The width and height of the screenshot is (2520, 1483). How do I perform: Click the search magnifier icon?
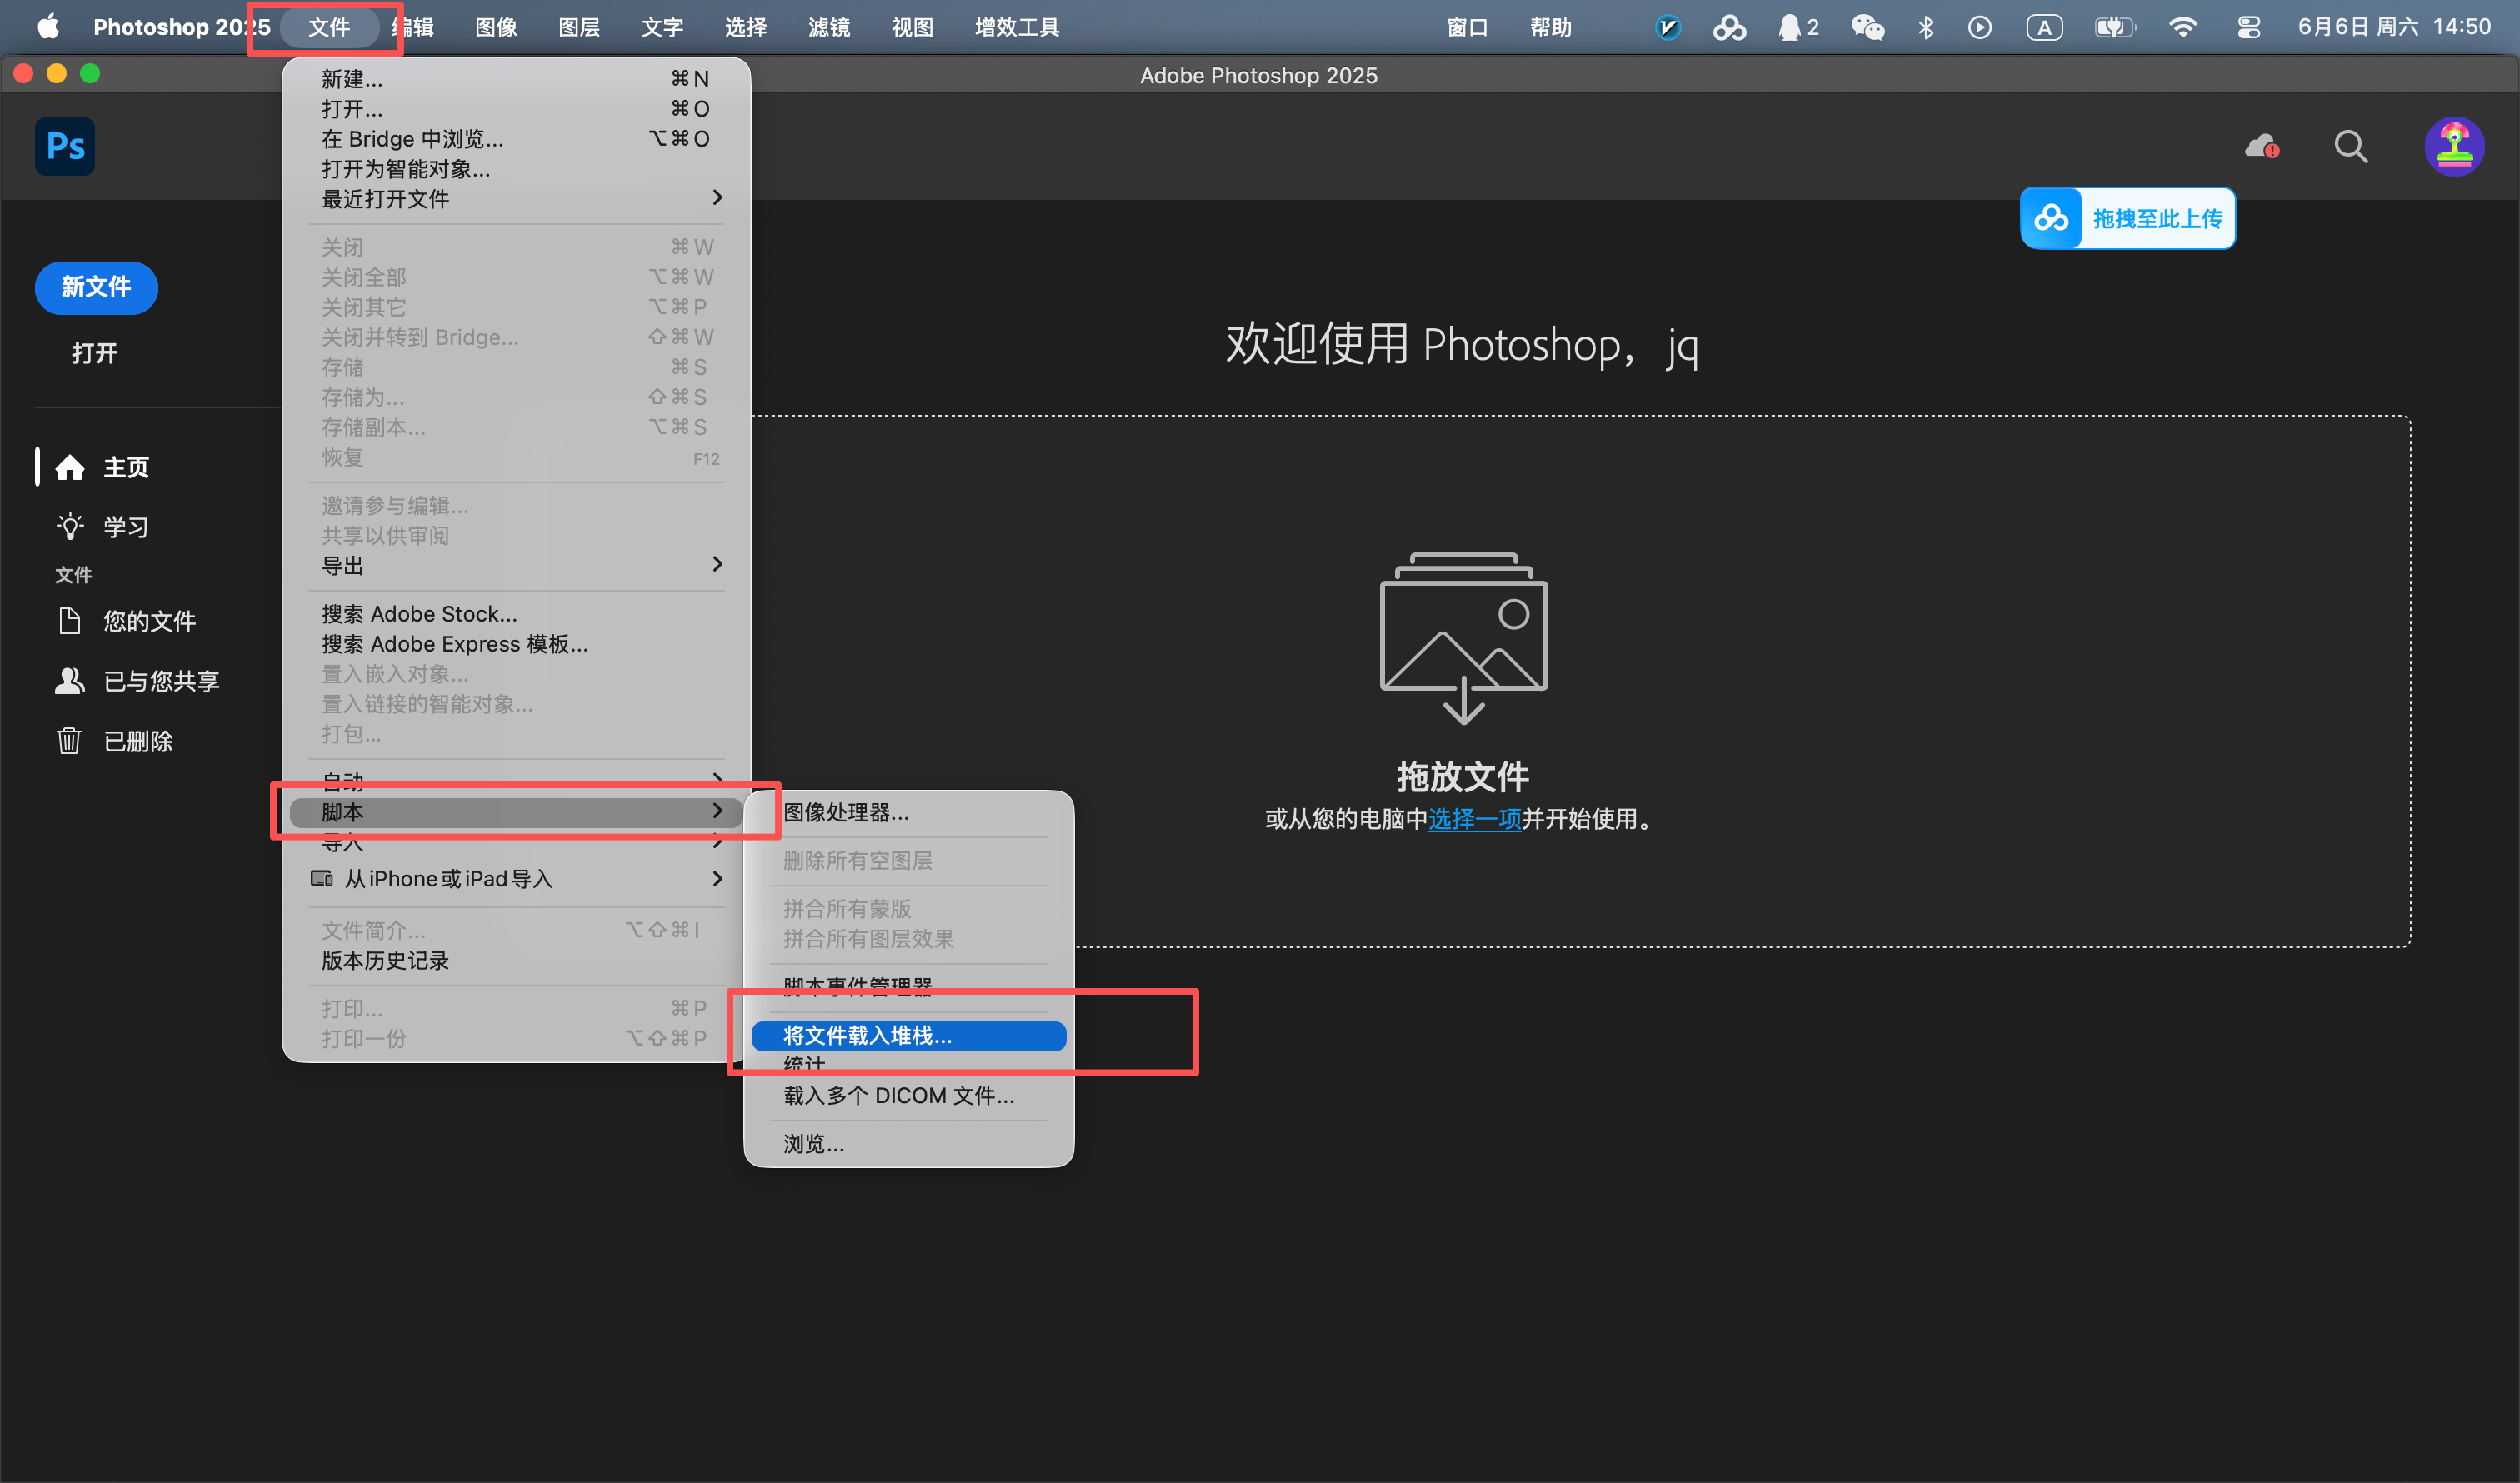(x=2351, y=147)
